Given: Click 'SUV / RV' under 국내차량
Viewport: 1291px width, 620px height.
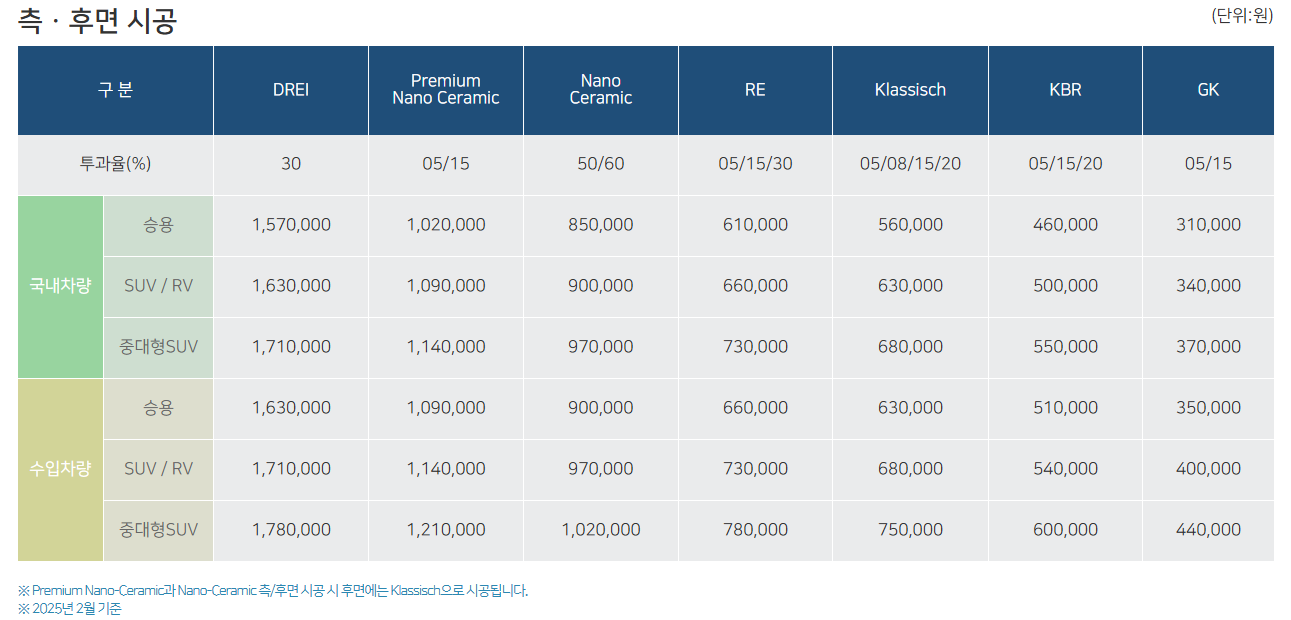Looking at the screenshot, I should pyautogui.click(x=158, y=286).
